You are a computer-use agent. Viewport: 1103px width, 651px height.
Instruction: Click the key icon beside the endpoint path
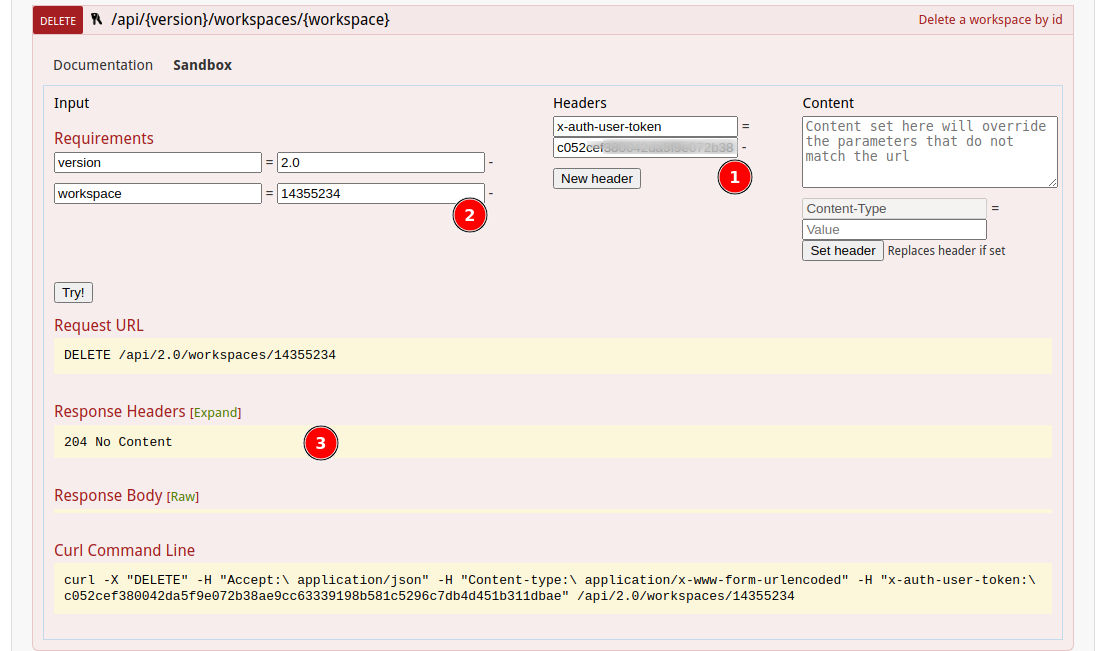97,19
